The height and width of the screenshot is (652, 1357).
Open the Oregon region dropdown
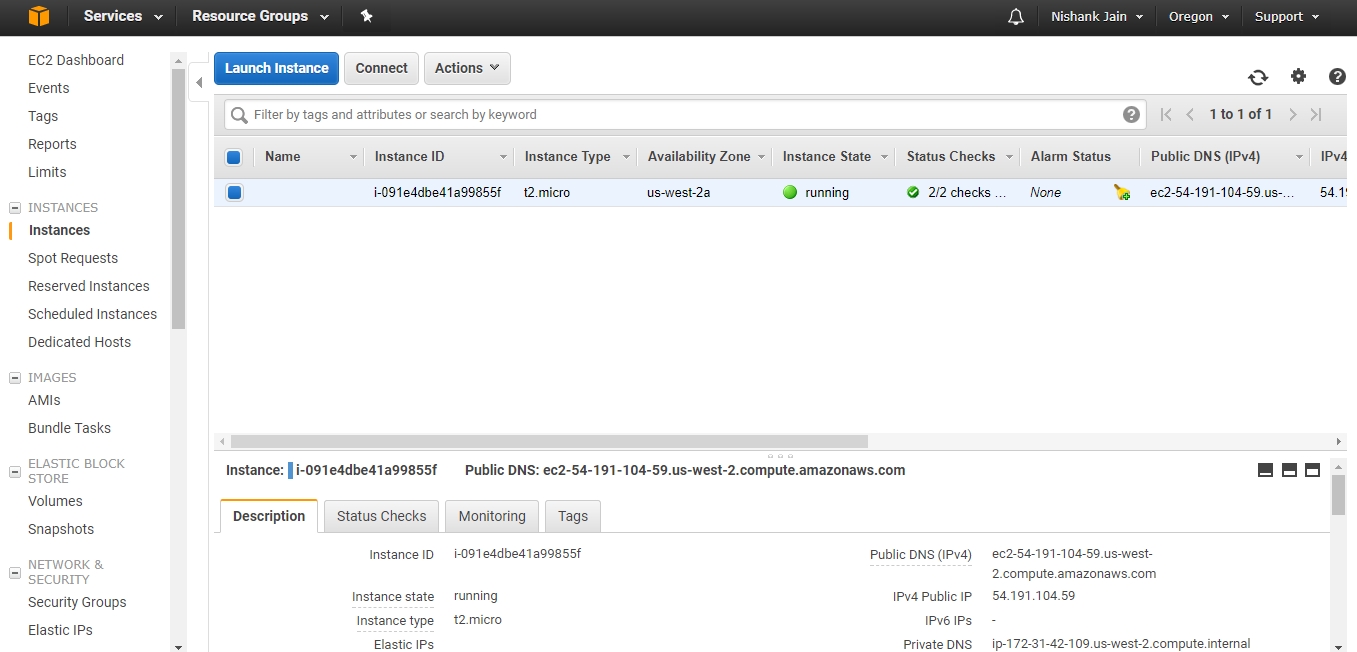click(x=1199, y=17)
